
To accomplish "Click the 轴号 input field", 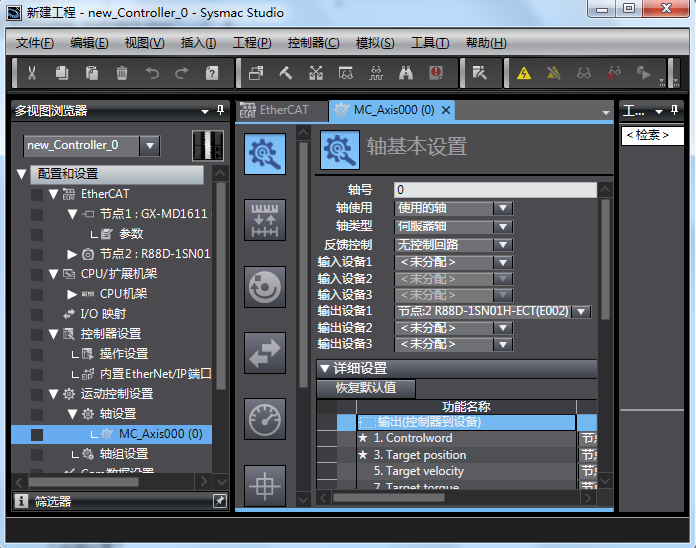I will point(495,190).
